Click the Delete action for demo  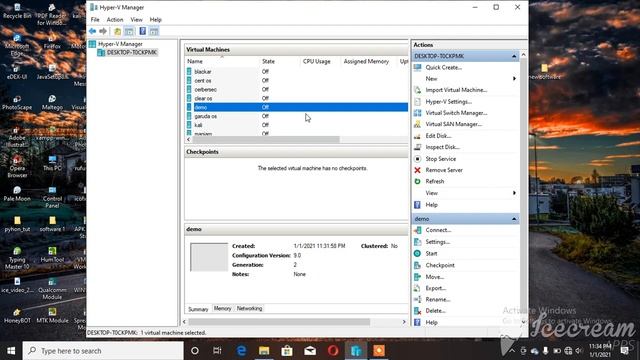436,311
